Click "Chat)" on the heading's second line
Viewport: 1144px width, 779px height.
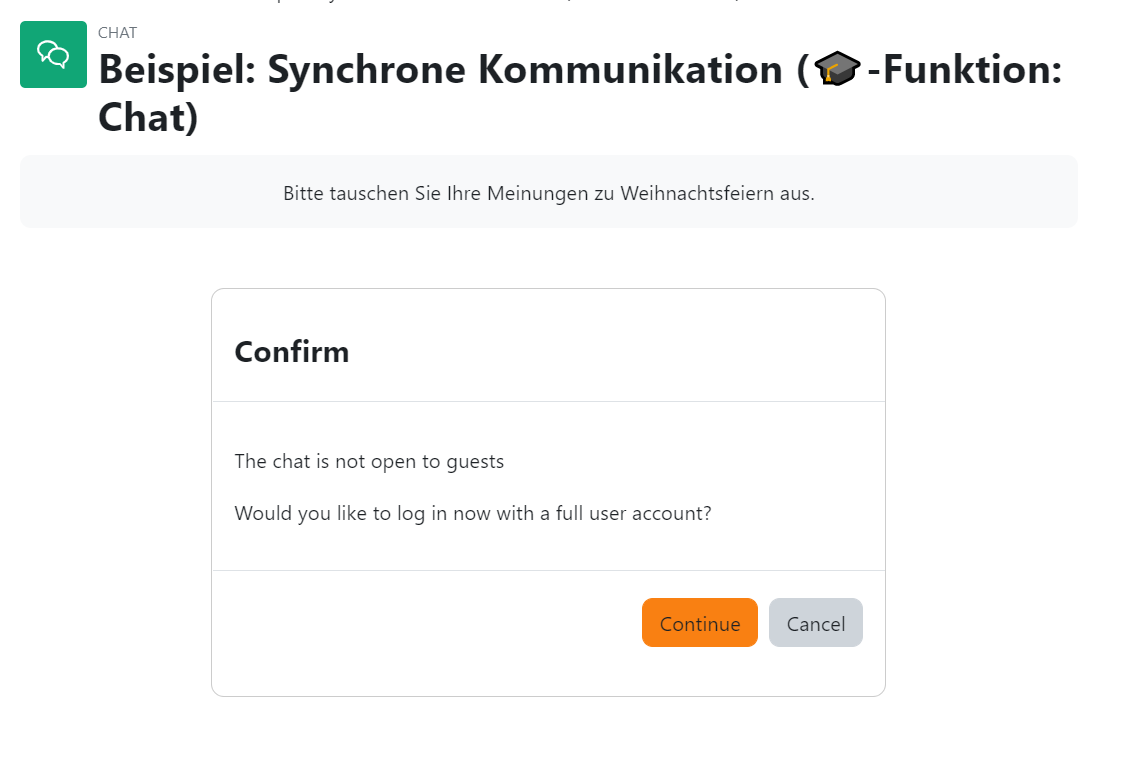148,118
